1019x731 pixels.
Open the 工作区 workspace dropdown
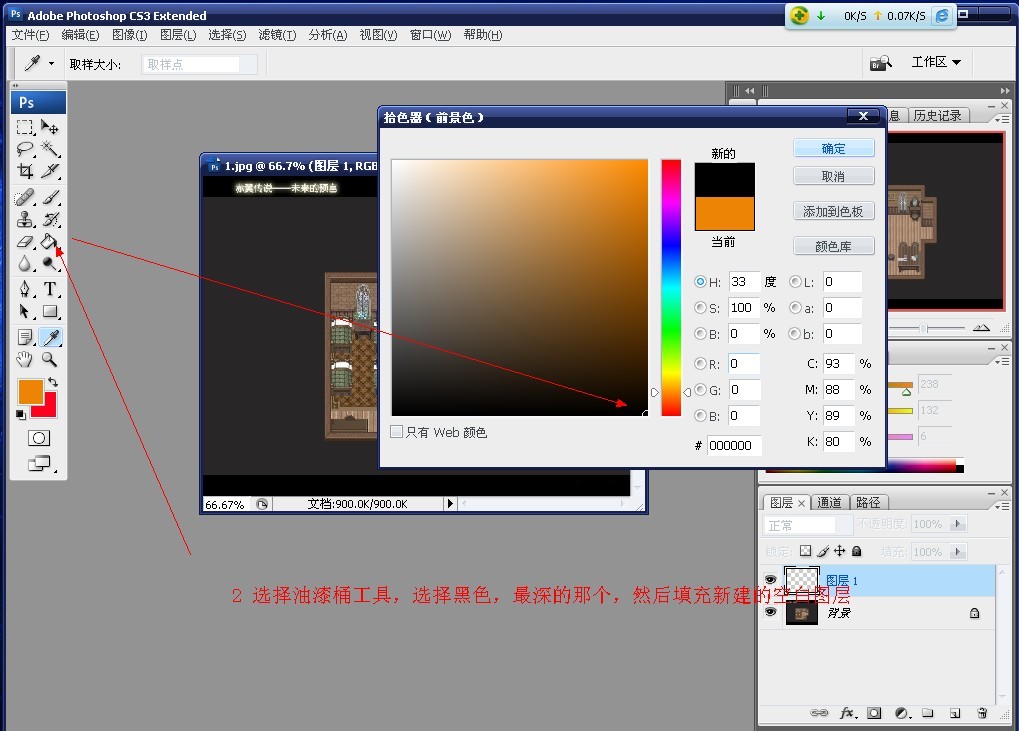pyautogui.click(x=936, y=62)
